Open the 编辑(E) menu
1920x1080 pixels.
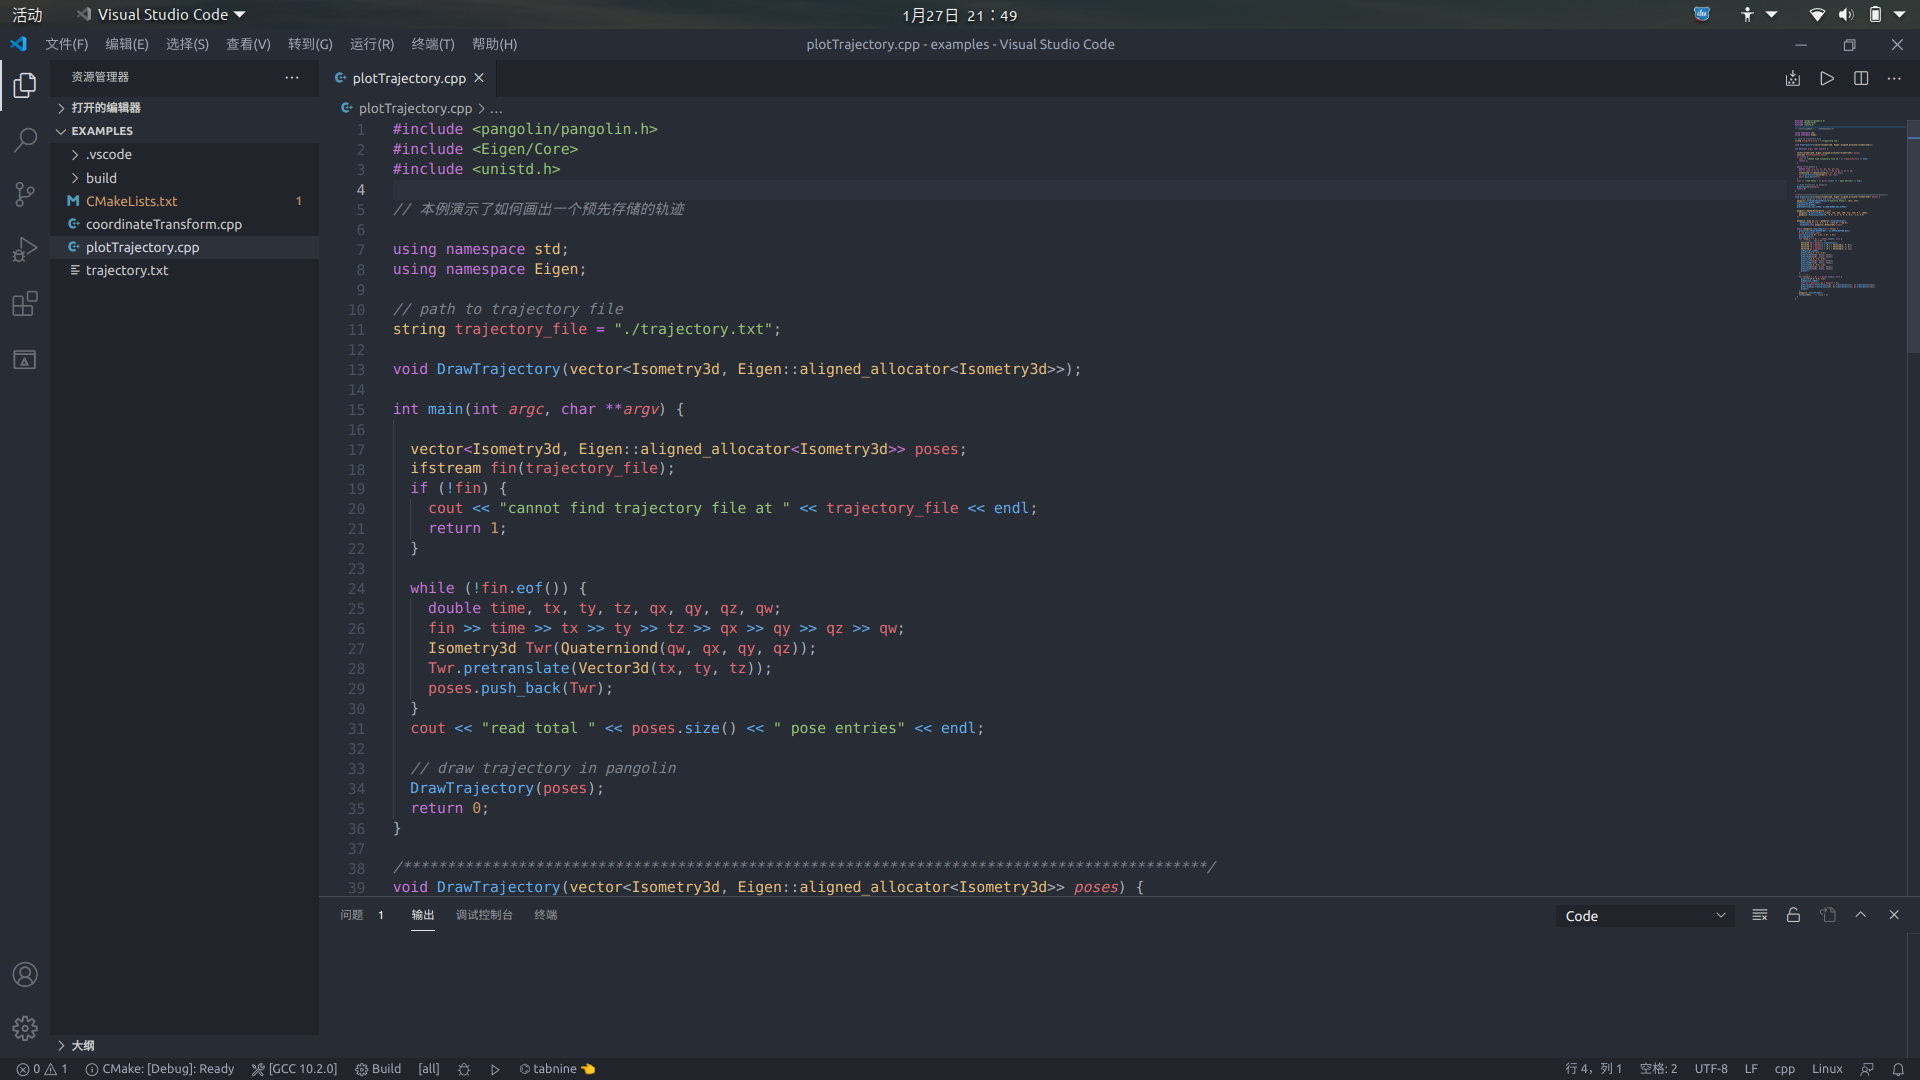click(x=127, y=44)
